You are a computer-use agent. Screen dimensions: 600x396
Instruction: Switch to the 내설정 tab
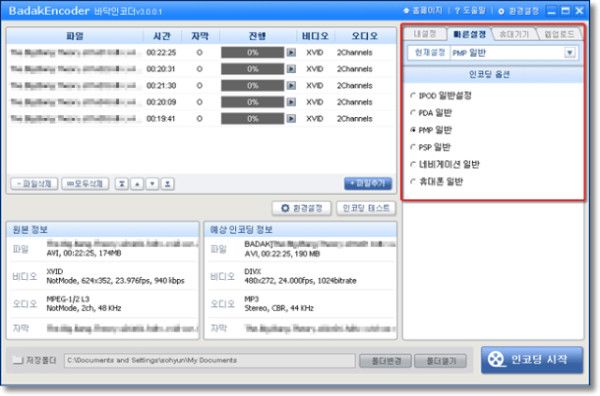point(425,34)
